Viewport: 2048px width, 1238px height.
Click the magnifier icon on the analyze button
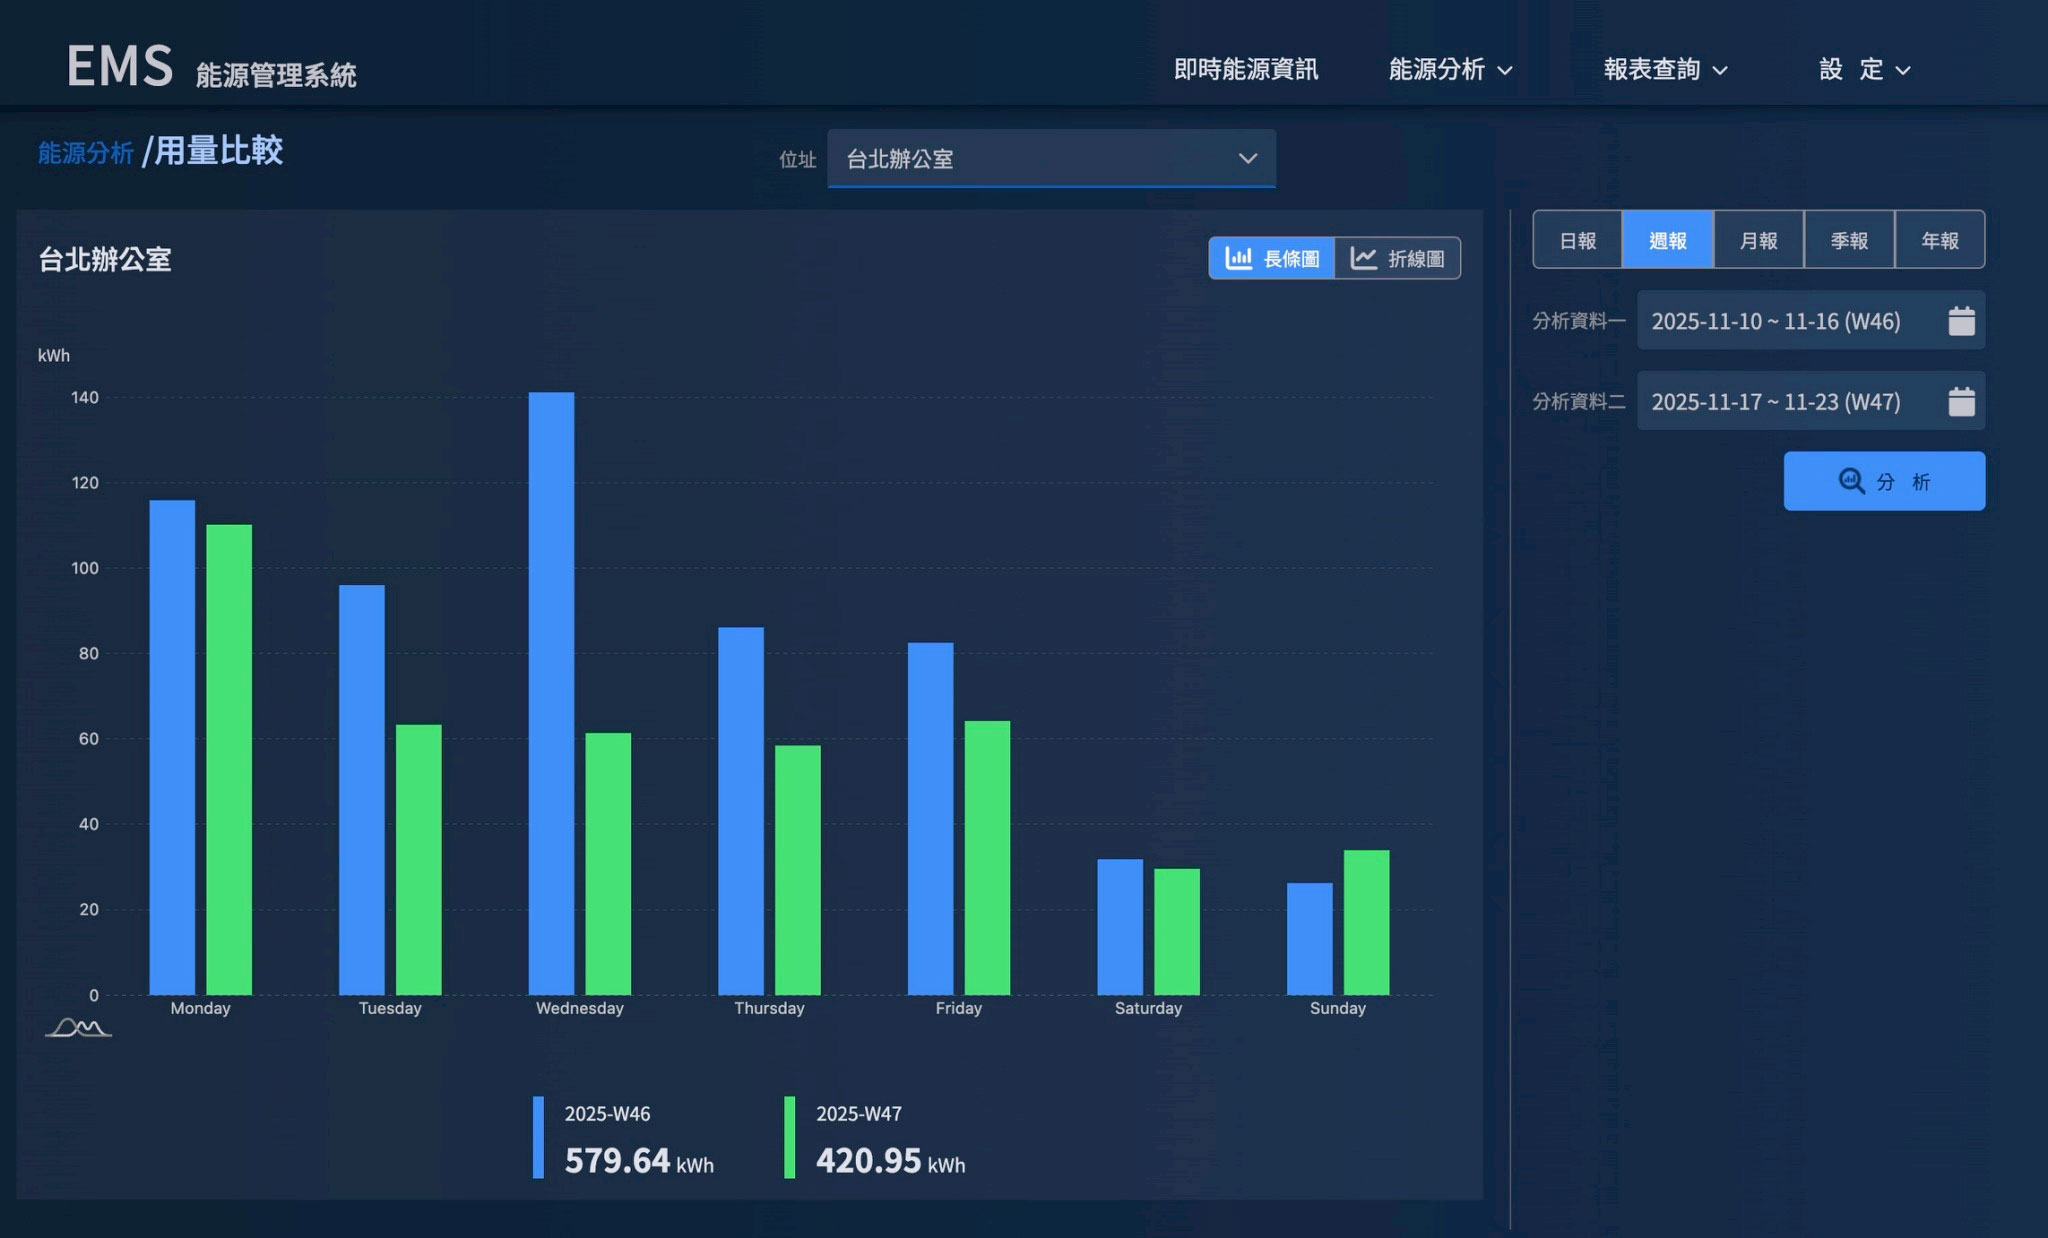pyautogui.click(x=1851, y=481)
